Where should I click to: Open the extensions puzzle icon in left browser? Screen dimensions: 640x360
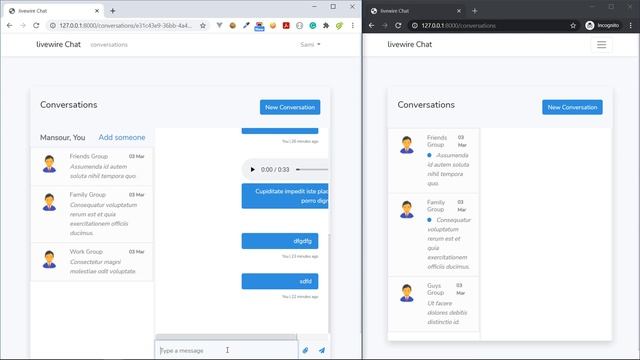(x=326, y=25)
